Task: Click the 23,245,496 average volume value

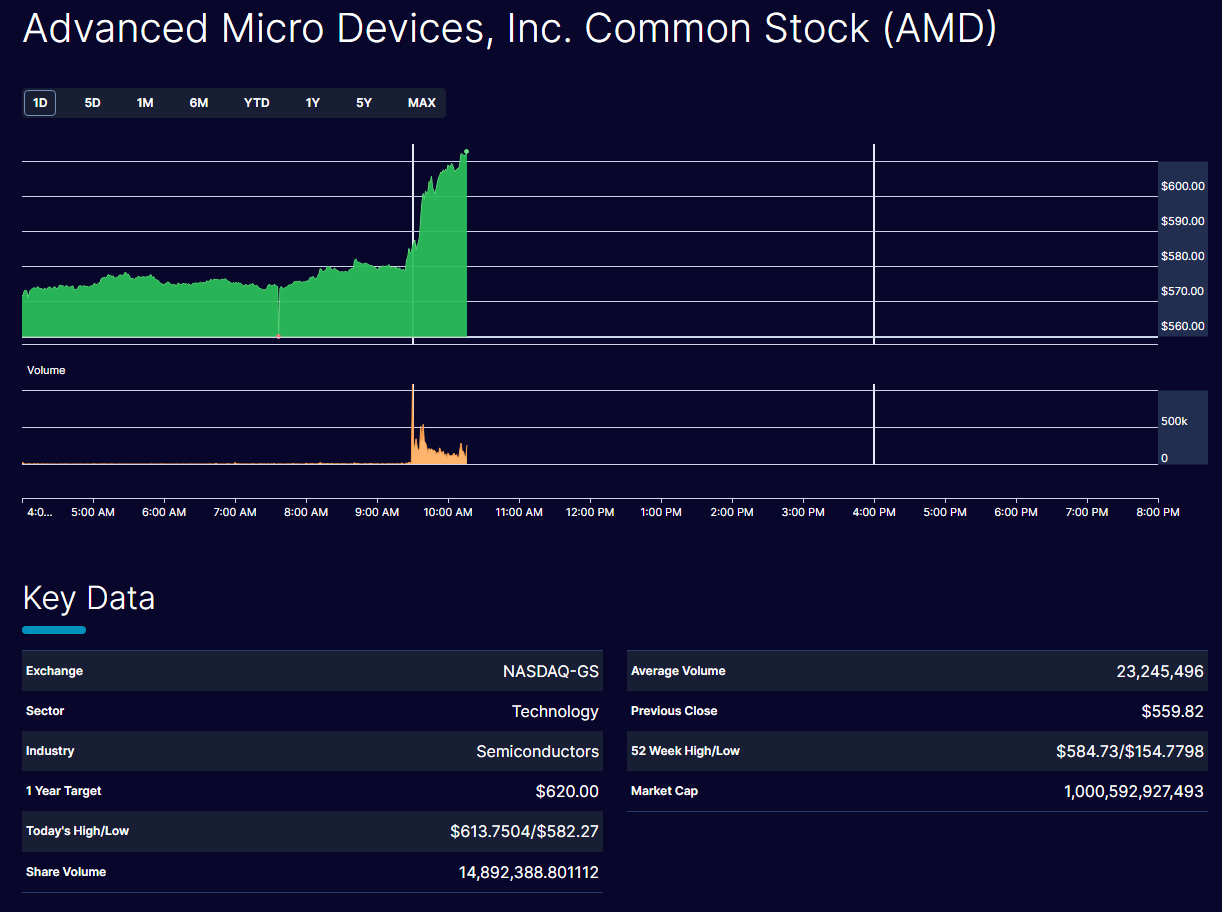Action: 1160,672
